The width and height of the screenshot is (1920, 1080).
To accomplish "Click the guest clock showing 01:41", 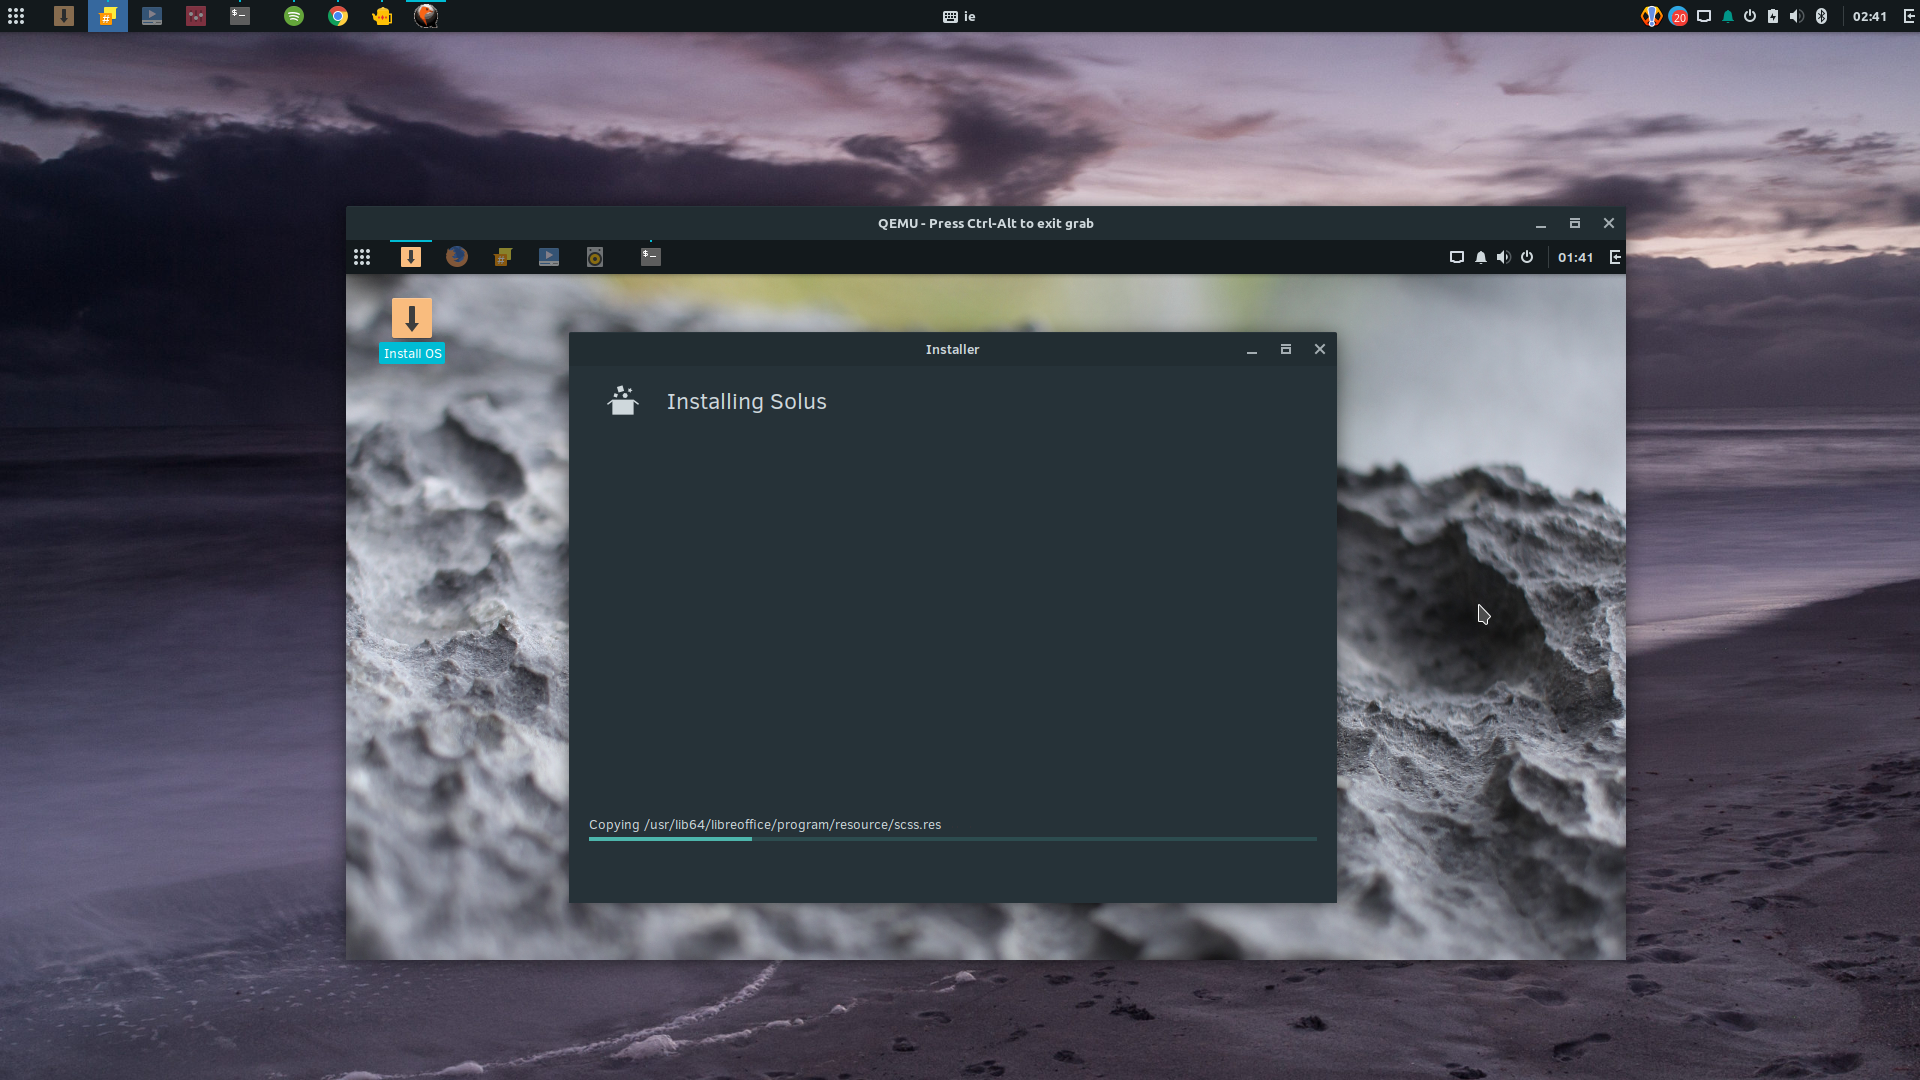I will pyautogui.click(x=1575, y=257).
